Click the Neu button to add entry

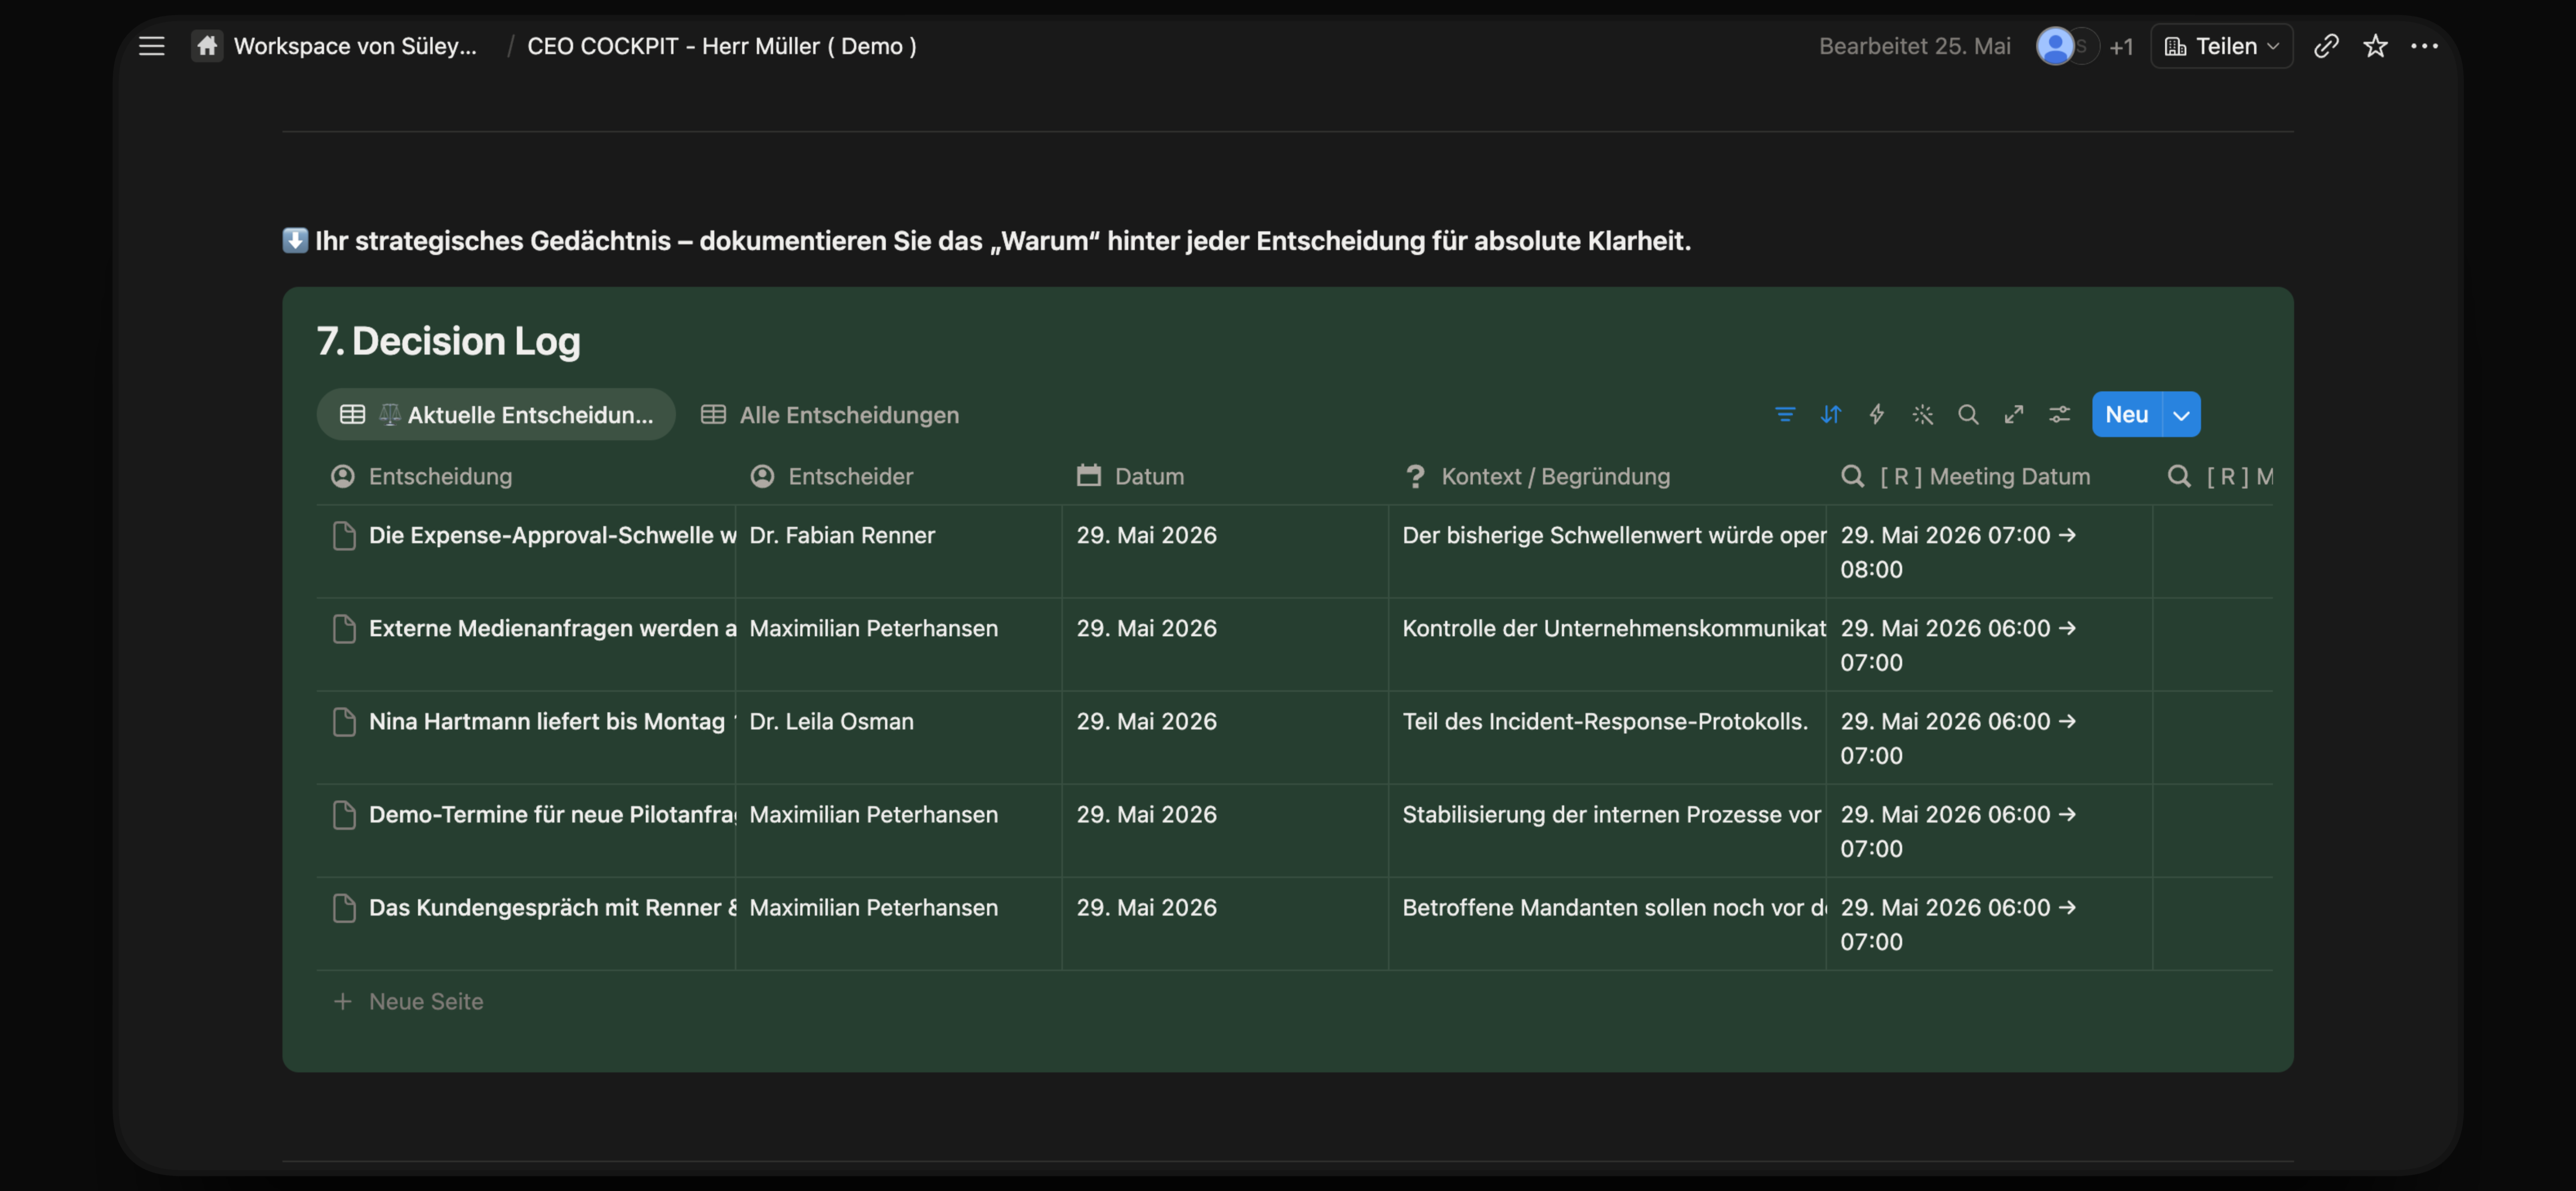click(2127, 414)
